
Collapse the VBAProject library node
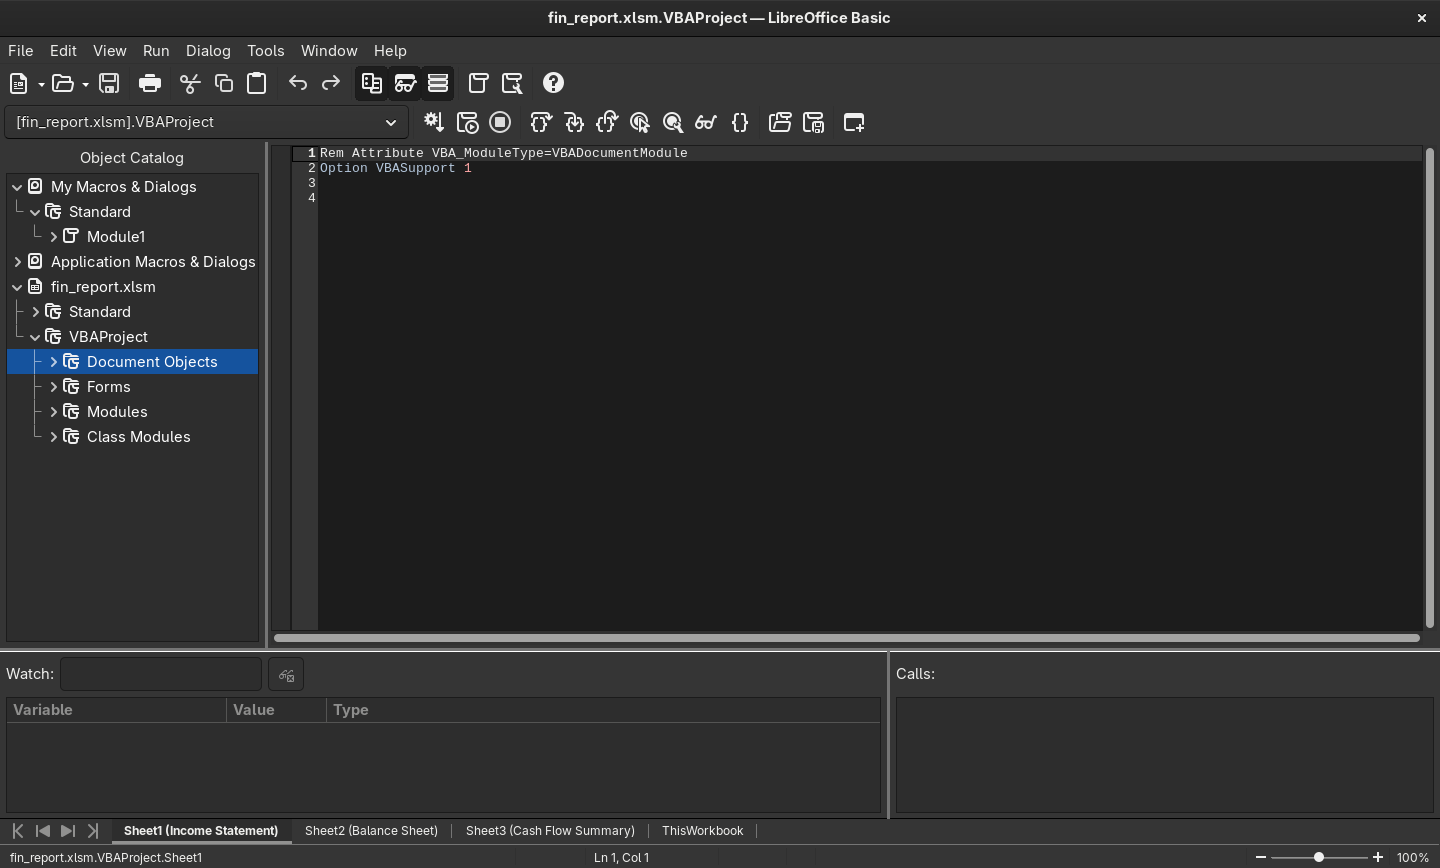tap(35, 337)
